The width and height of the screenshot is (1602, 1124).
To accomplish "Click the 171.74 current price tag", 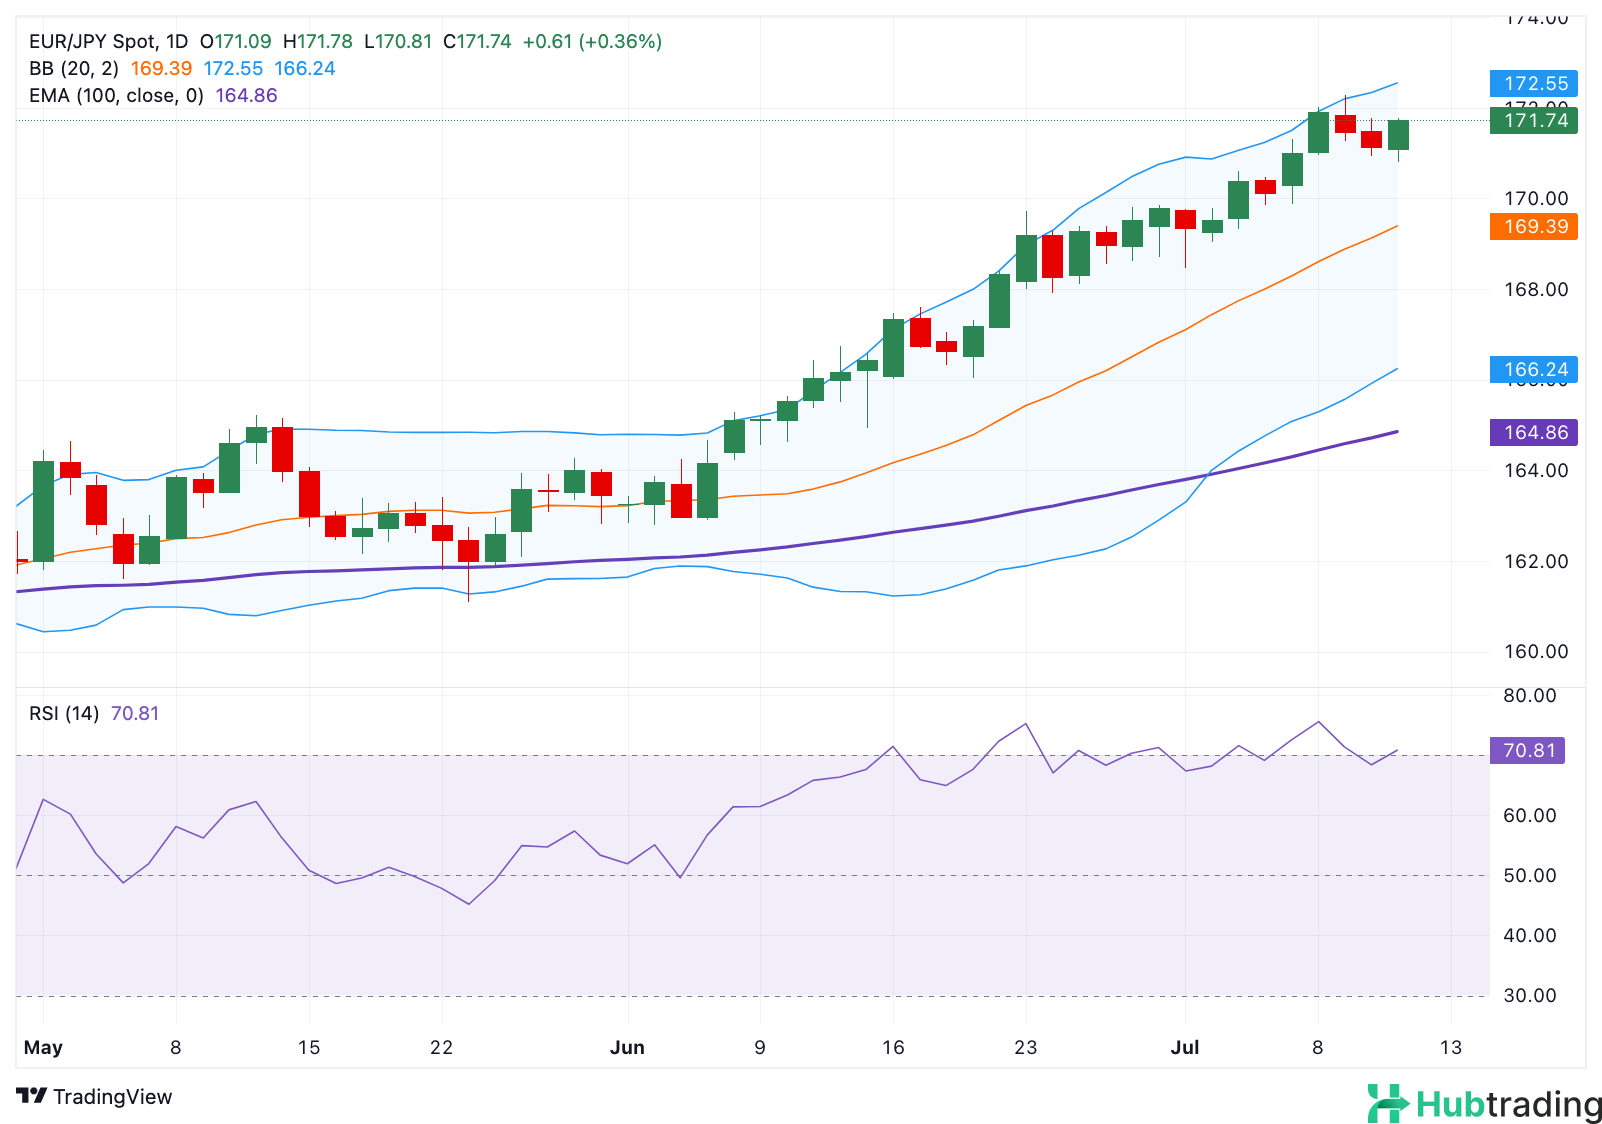I will click(x=1533, y=120).
